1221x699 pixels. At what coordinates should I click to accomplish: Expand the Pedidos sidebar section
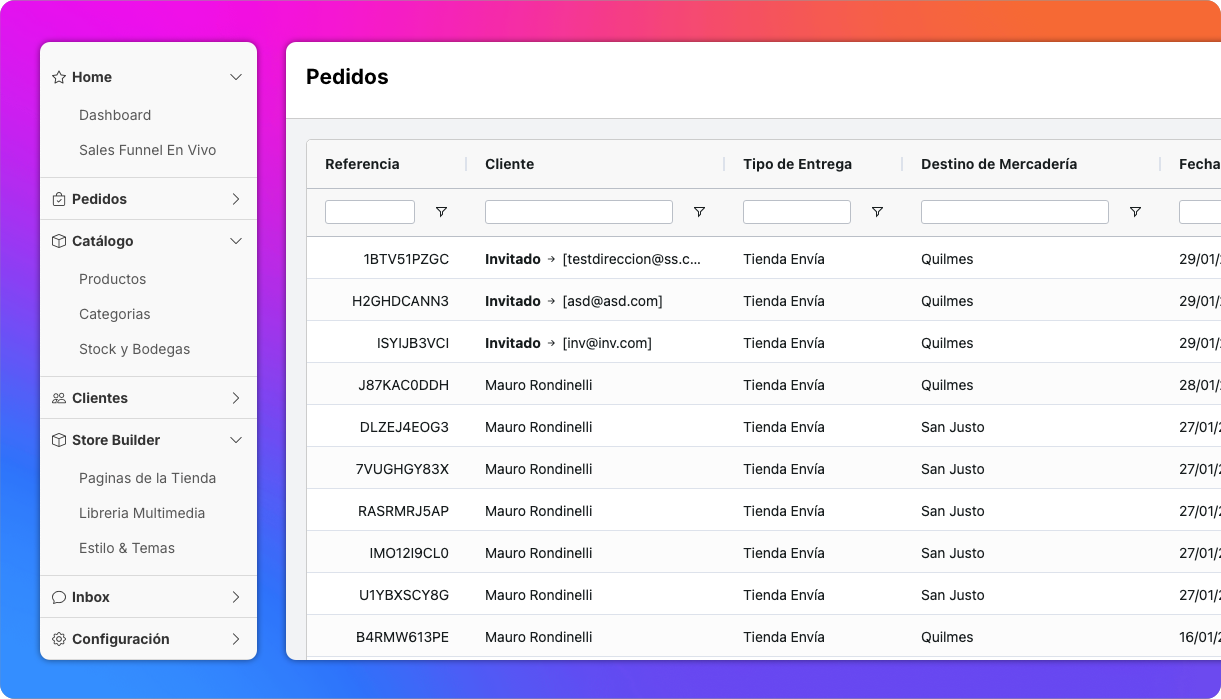pyautogui.click(x=236, y=199)
